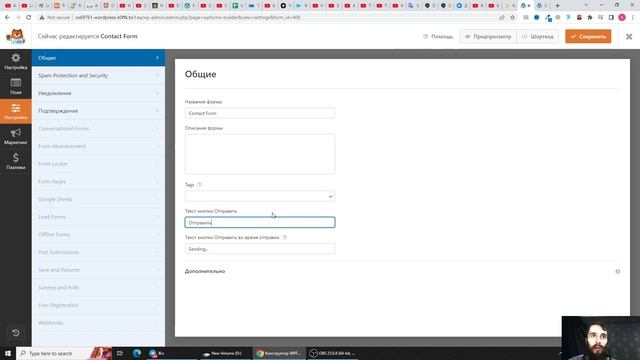Open the Помощь help link
This screenshot has height=360, width=640.
click(438, 36)
